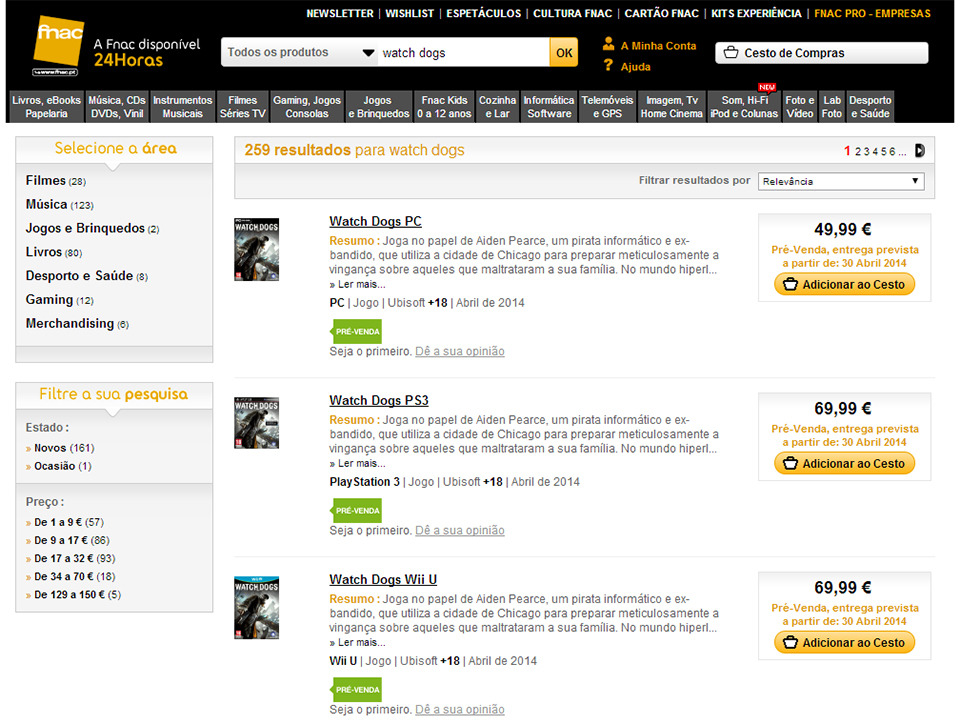Click the question mark Ajuda icon

608,66
